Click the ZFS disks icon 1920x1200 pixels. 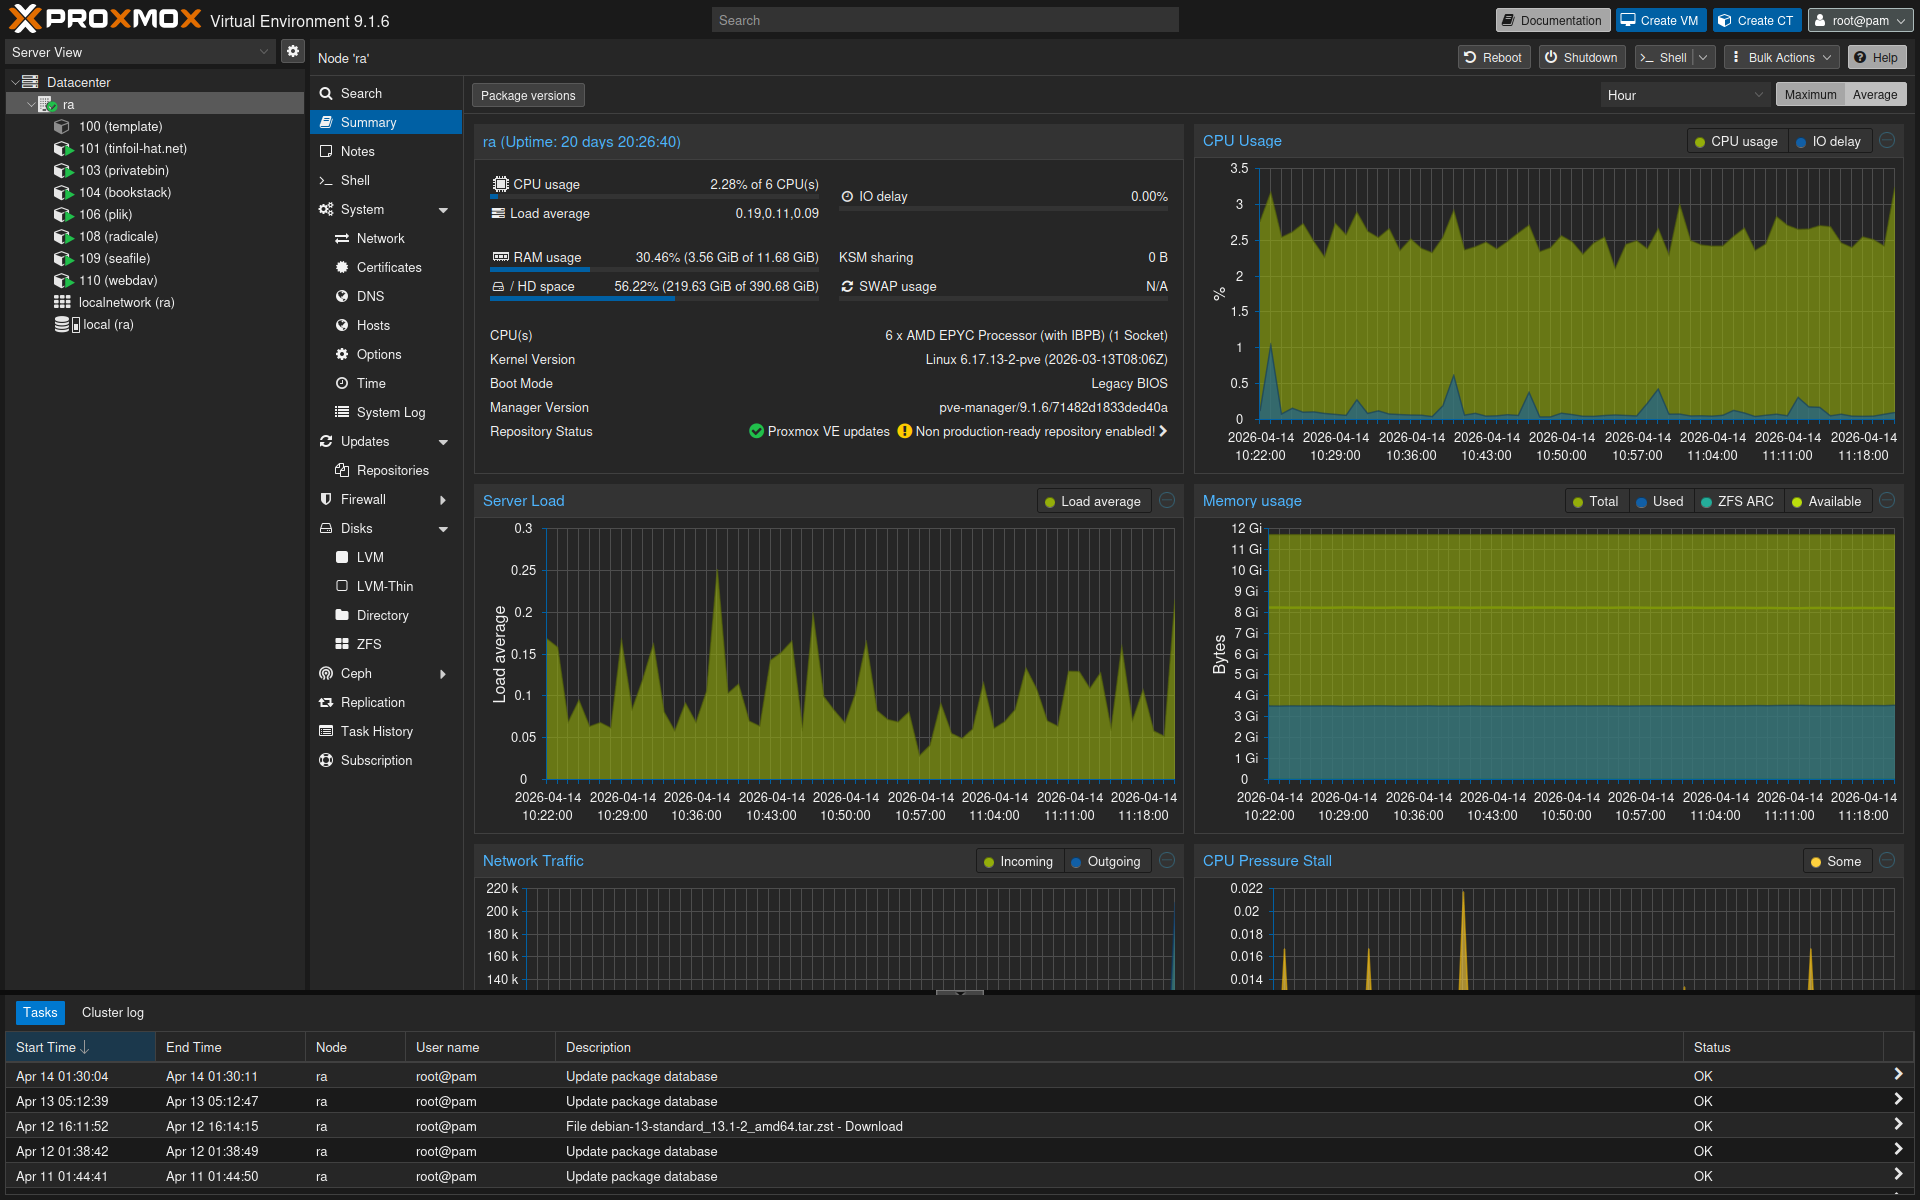[342, 644]
